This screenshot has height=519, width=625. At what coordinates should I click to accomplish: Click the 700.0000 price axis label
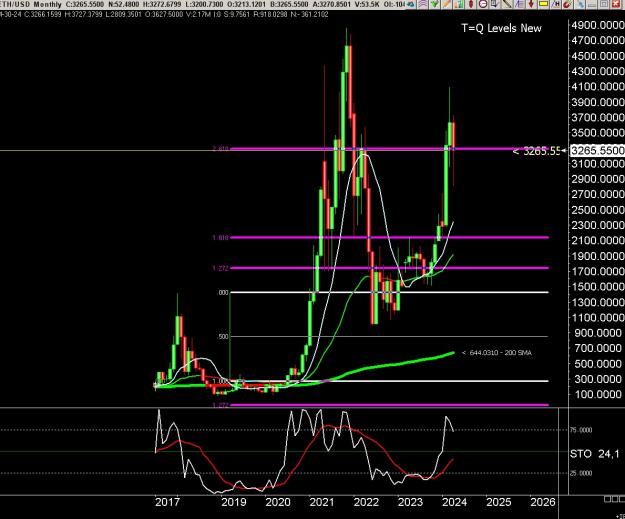coord(597,348)
